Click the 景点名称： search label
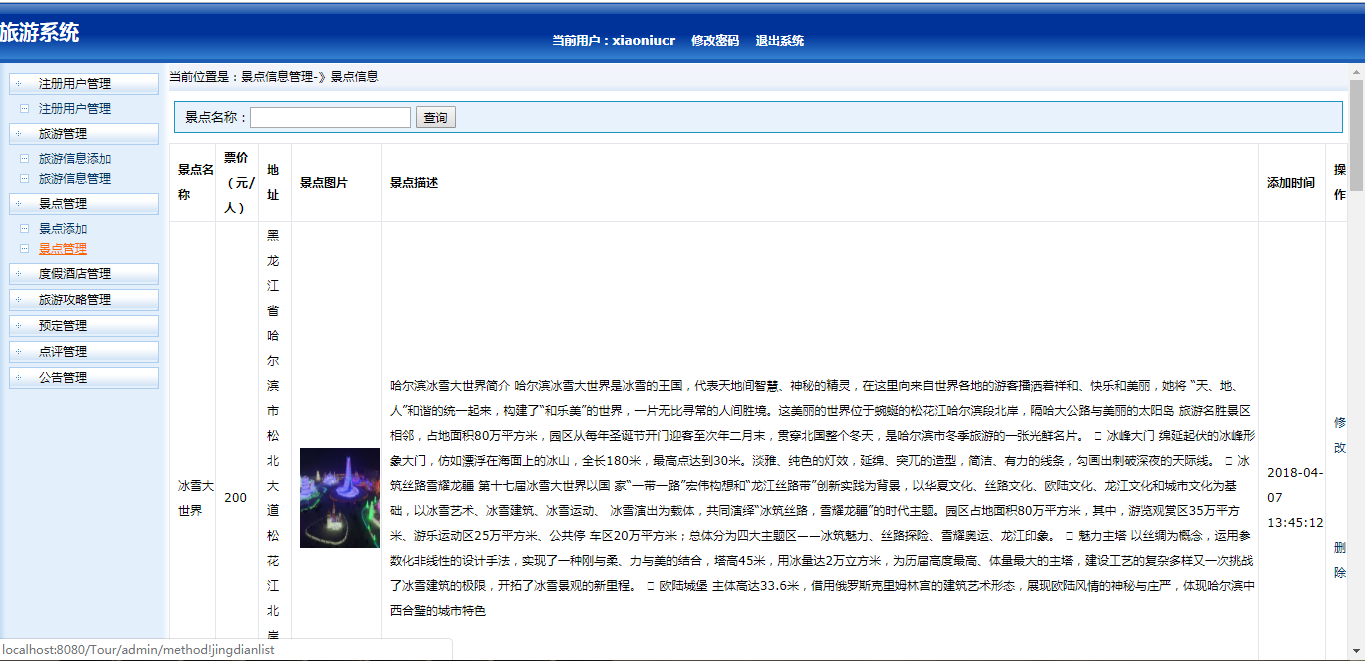This screenshot has width=1365, height=661. [216, 118]
